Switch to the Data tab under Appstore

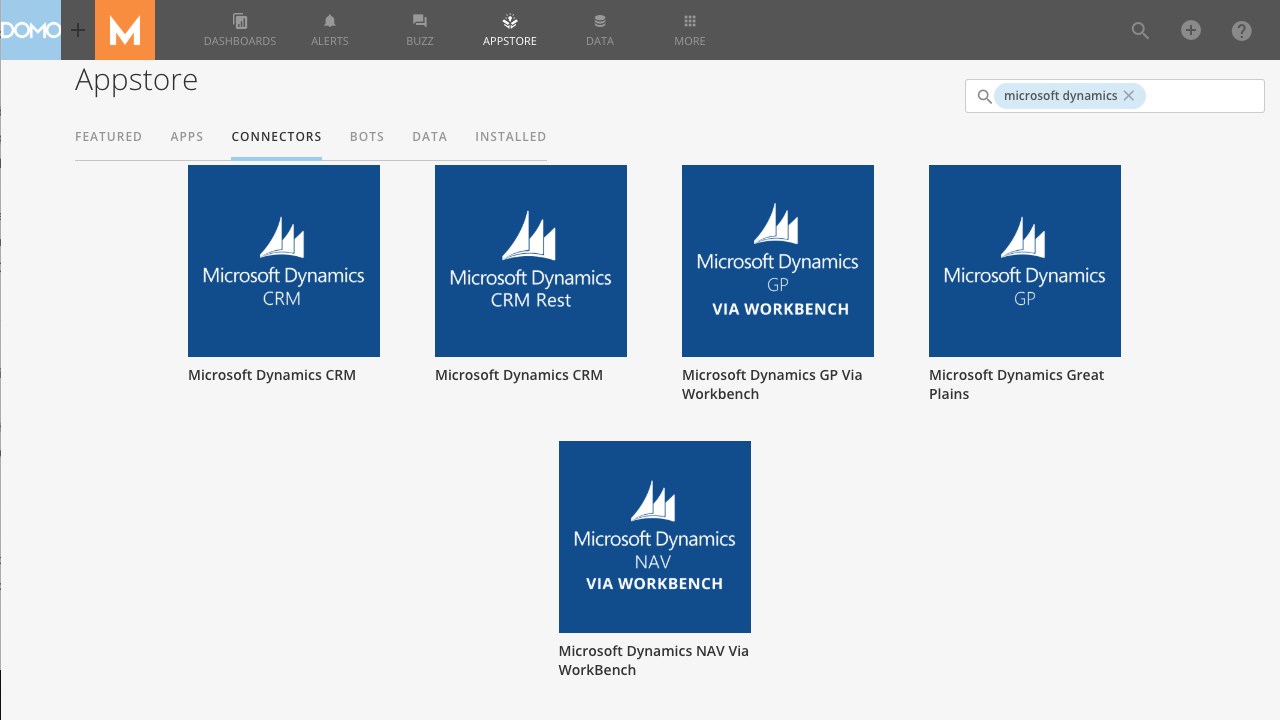click(x=429, y=137)
